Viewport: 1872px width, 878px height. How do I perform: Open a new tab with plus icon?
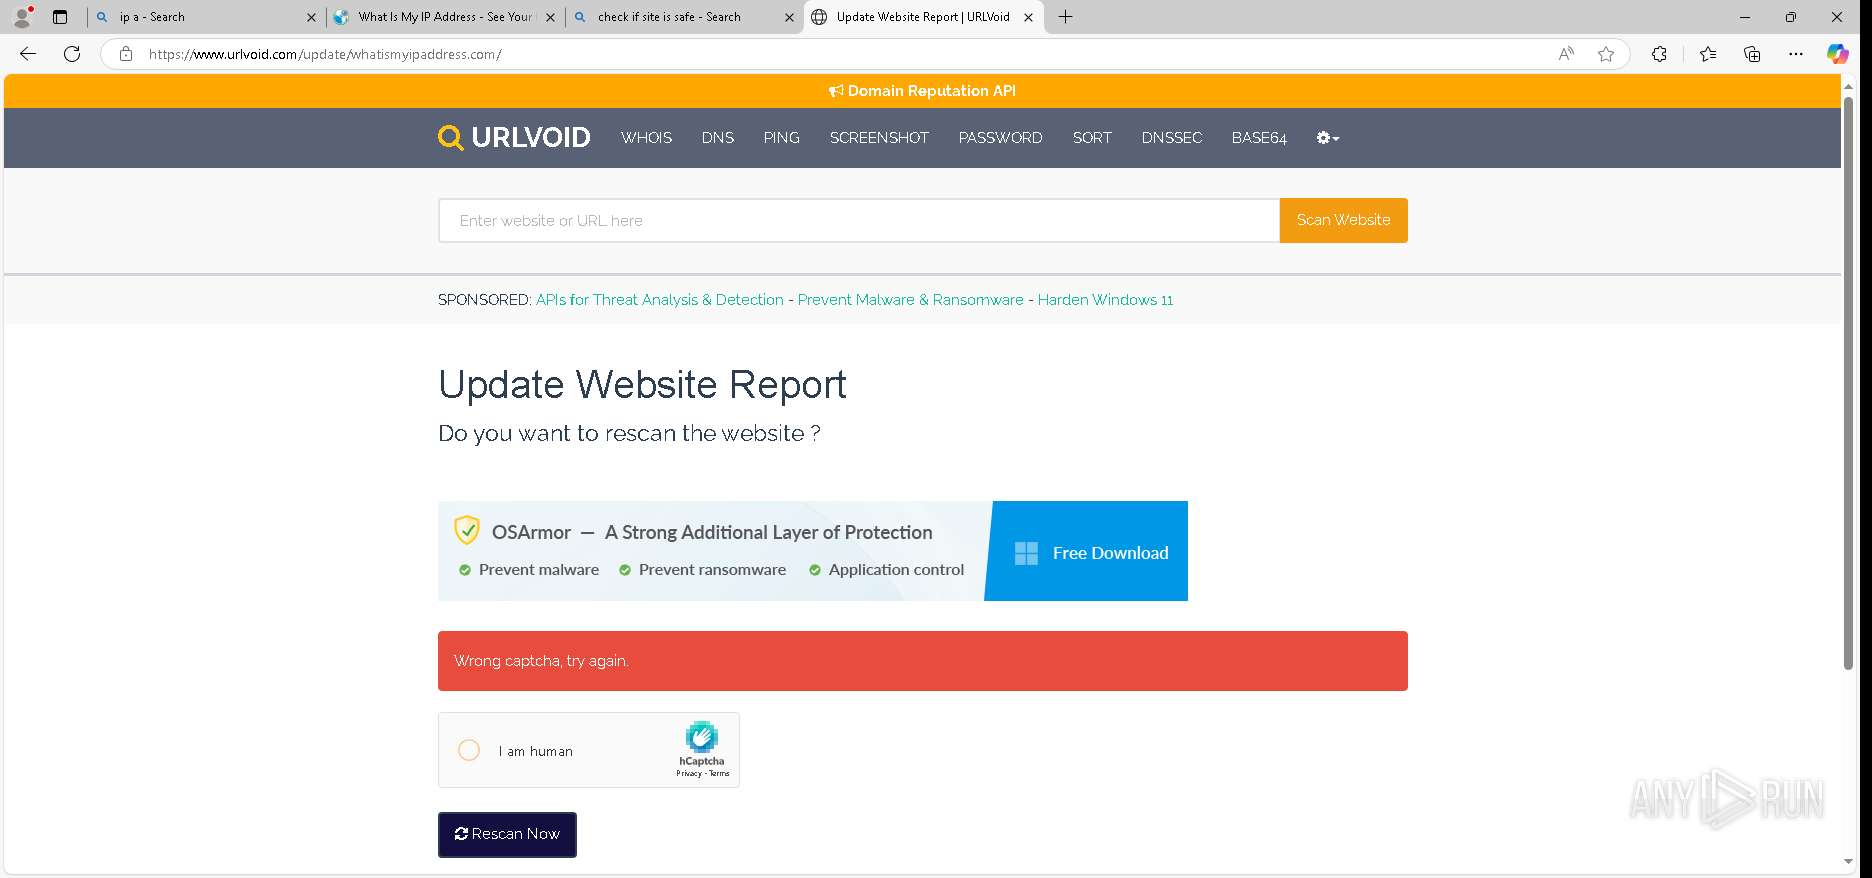tap(1066, 17)
